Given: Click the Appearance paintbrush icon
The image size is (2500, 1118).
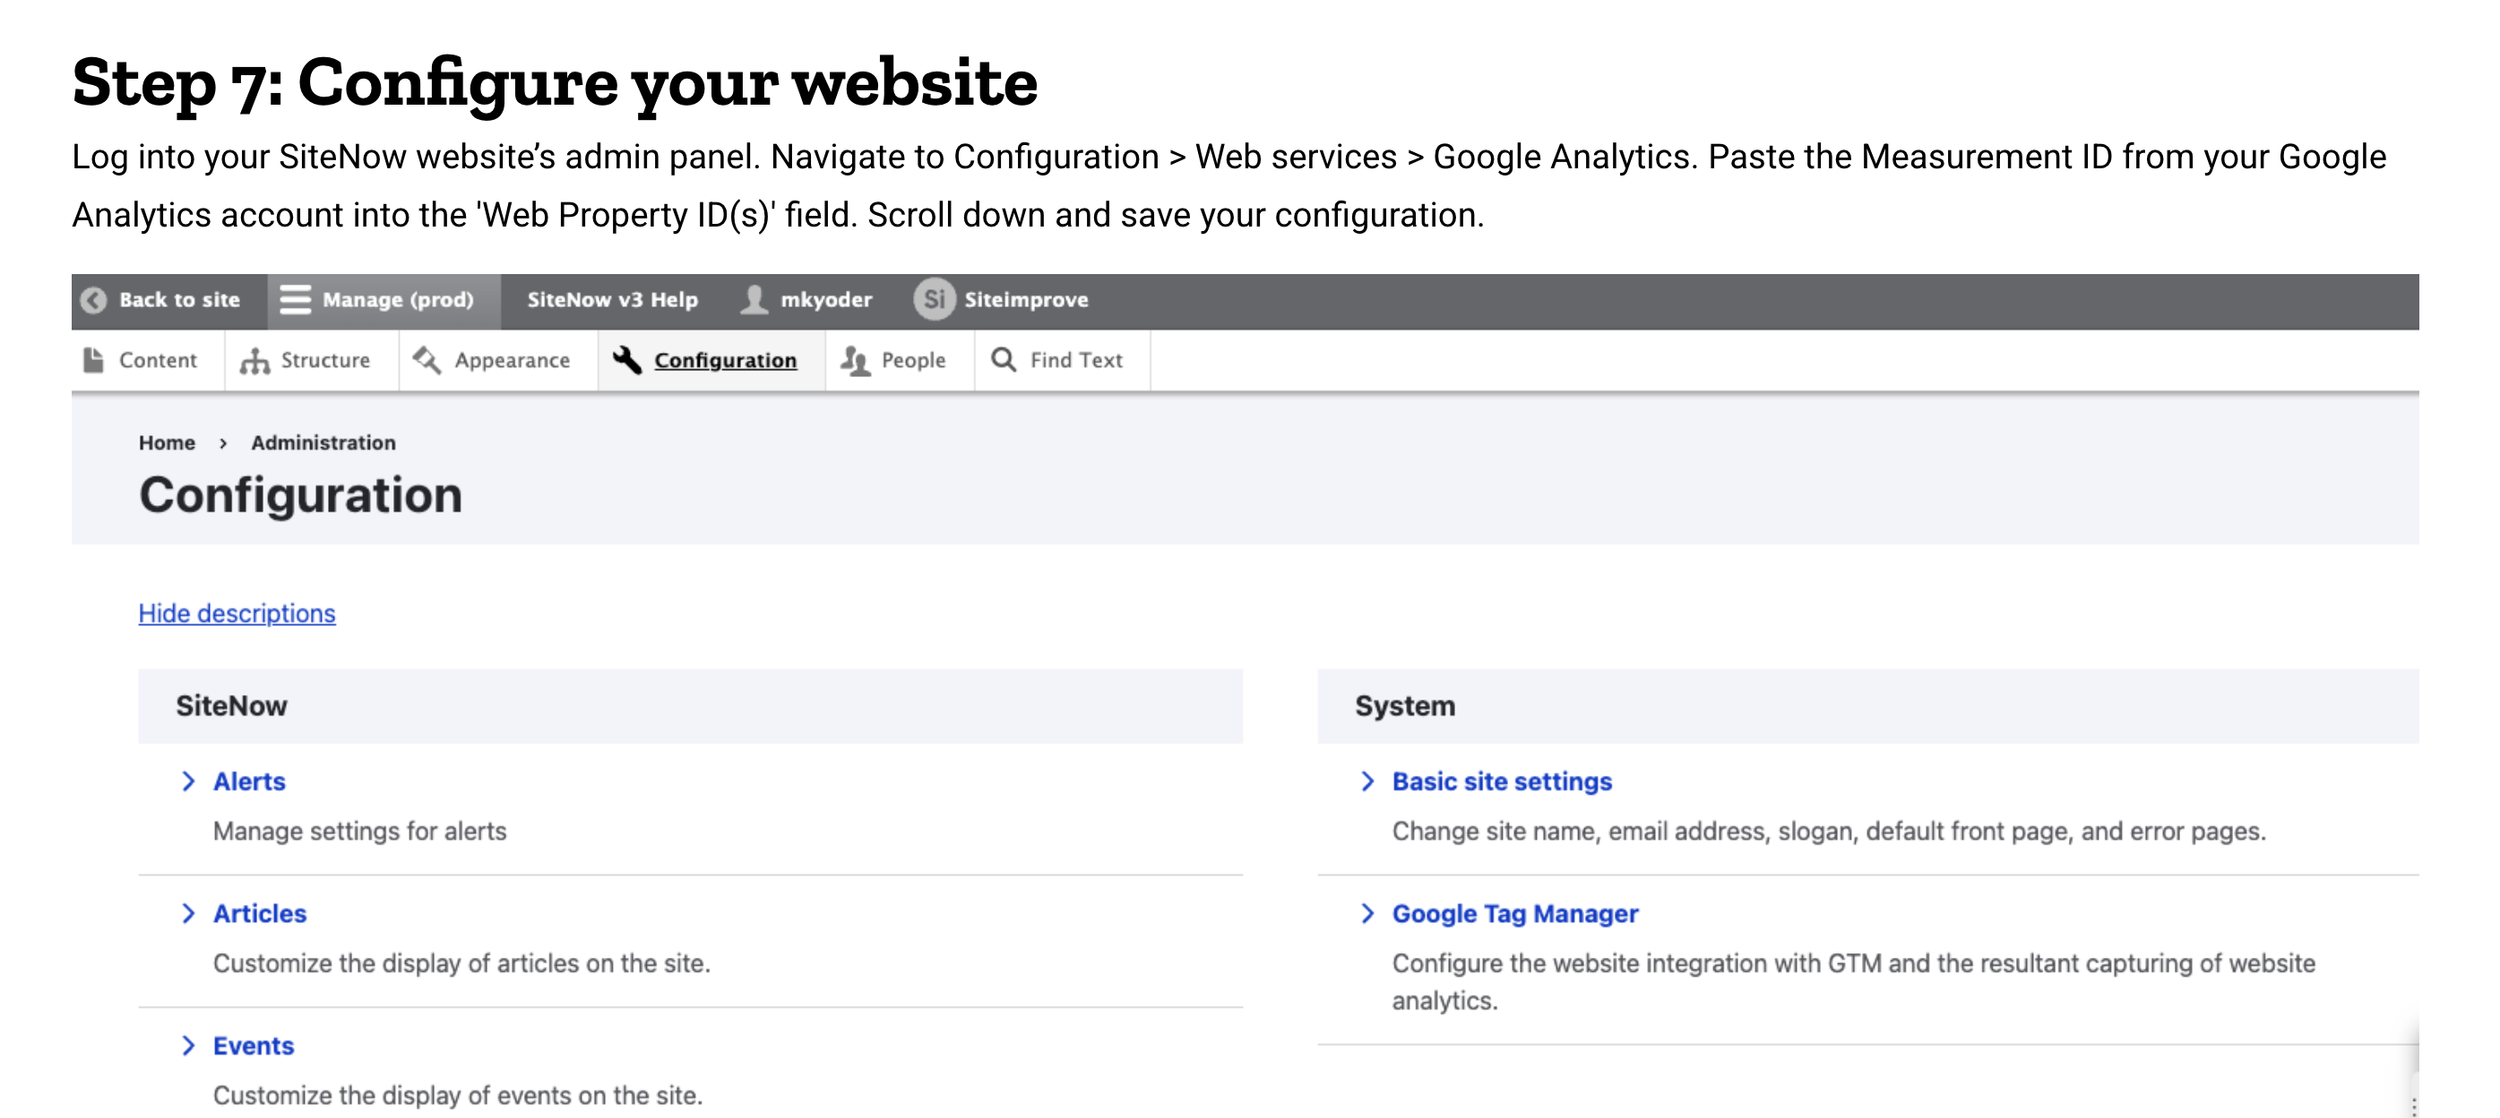Looking at the screenshot, I should (427, 360).
